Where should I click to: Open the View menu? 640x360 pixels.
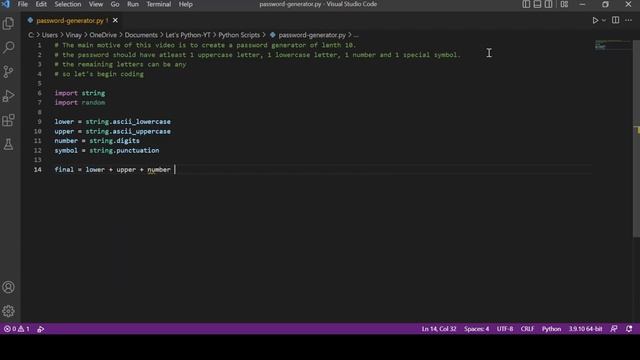[x=96, y=4]
